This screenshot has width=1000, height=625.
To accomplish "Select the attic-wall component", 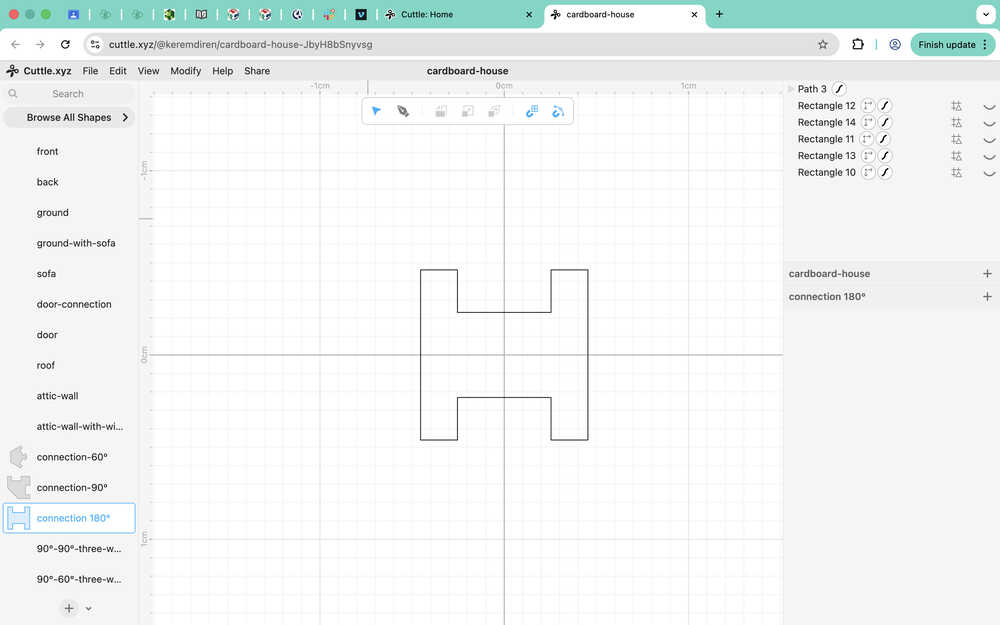I will point(57,396).
